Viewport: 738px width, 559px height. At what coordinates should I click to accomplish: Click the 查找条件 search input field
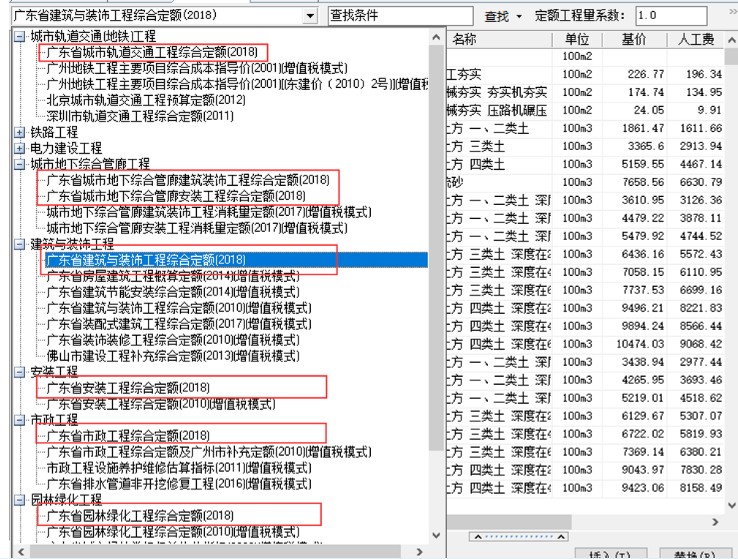pos(401,16)
